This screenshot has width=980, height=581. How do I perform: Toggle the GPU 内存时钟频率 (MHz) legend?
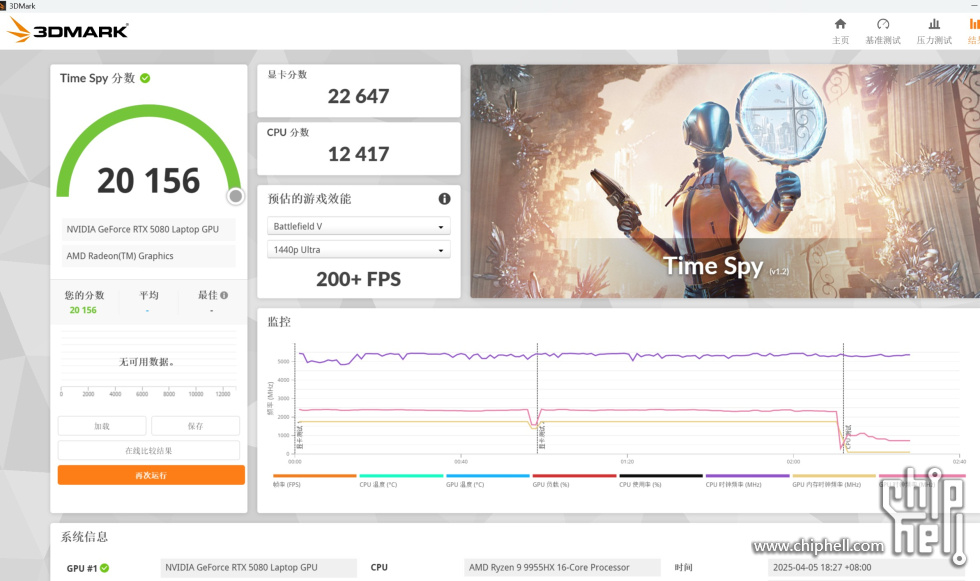click(x=834, y=480)
